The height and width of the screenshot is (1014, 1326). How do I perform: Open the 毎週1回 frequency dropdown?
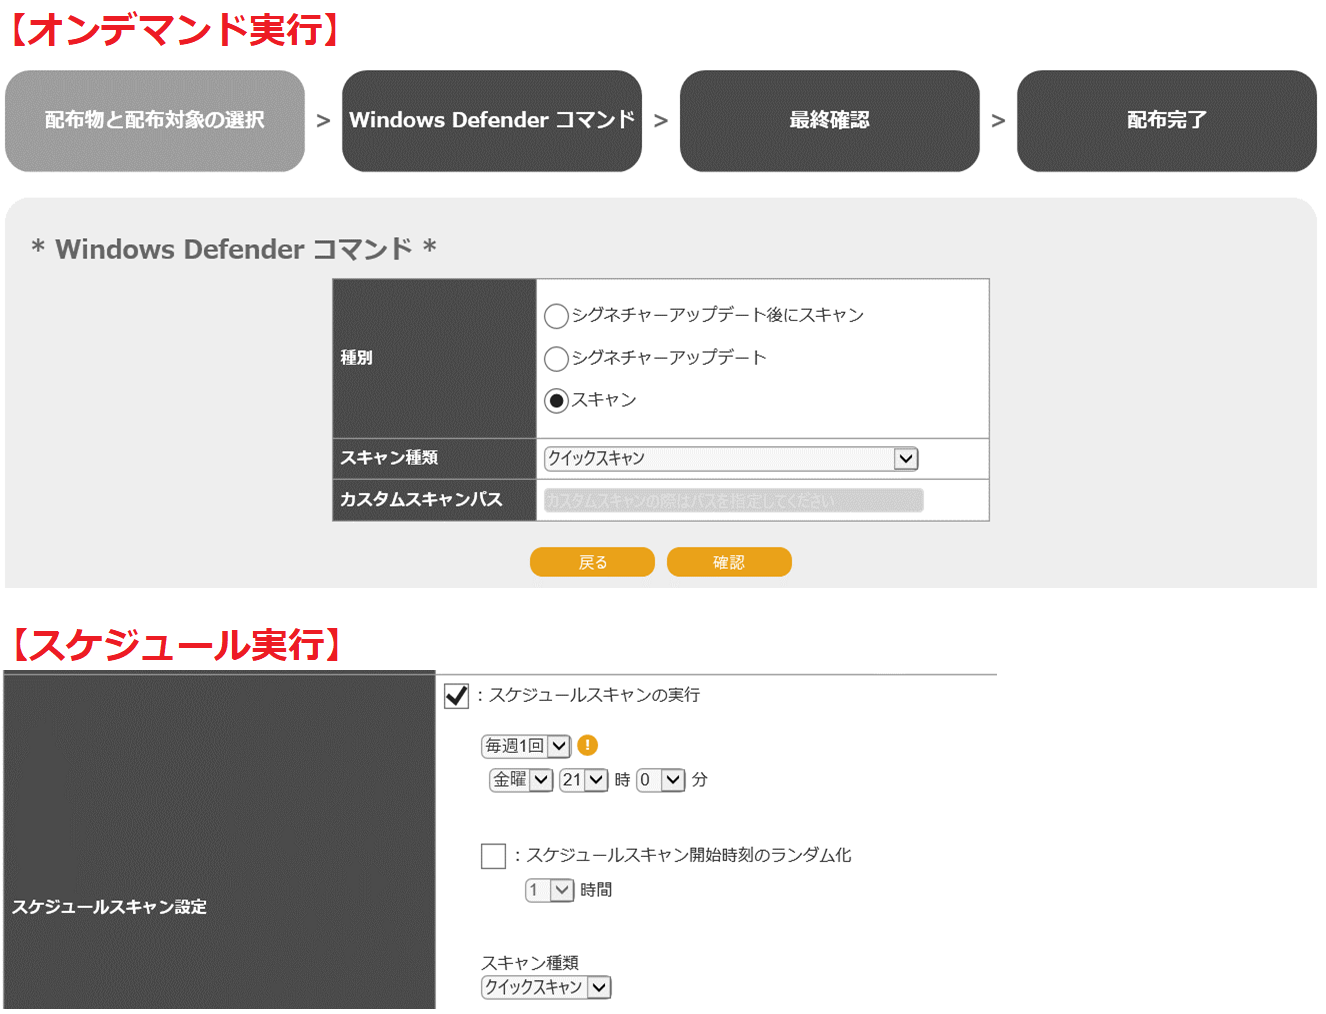526,746
